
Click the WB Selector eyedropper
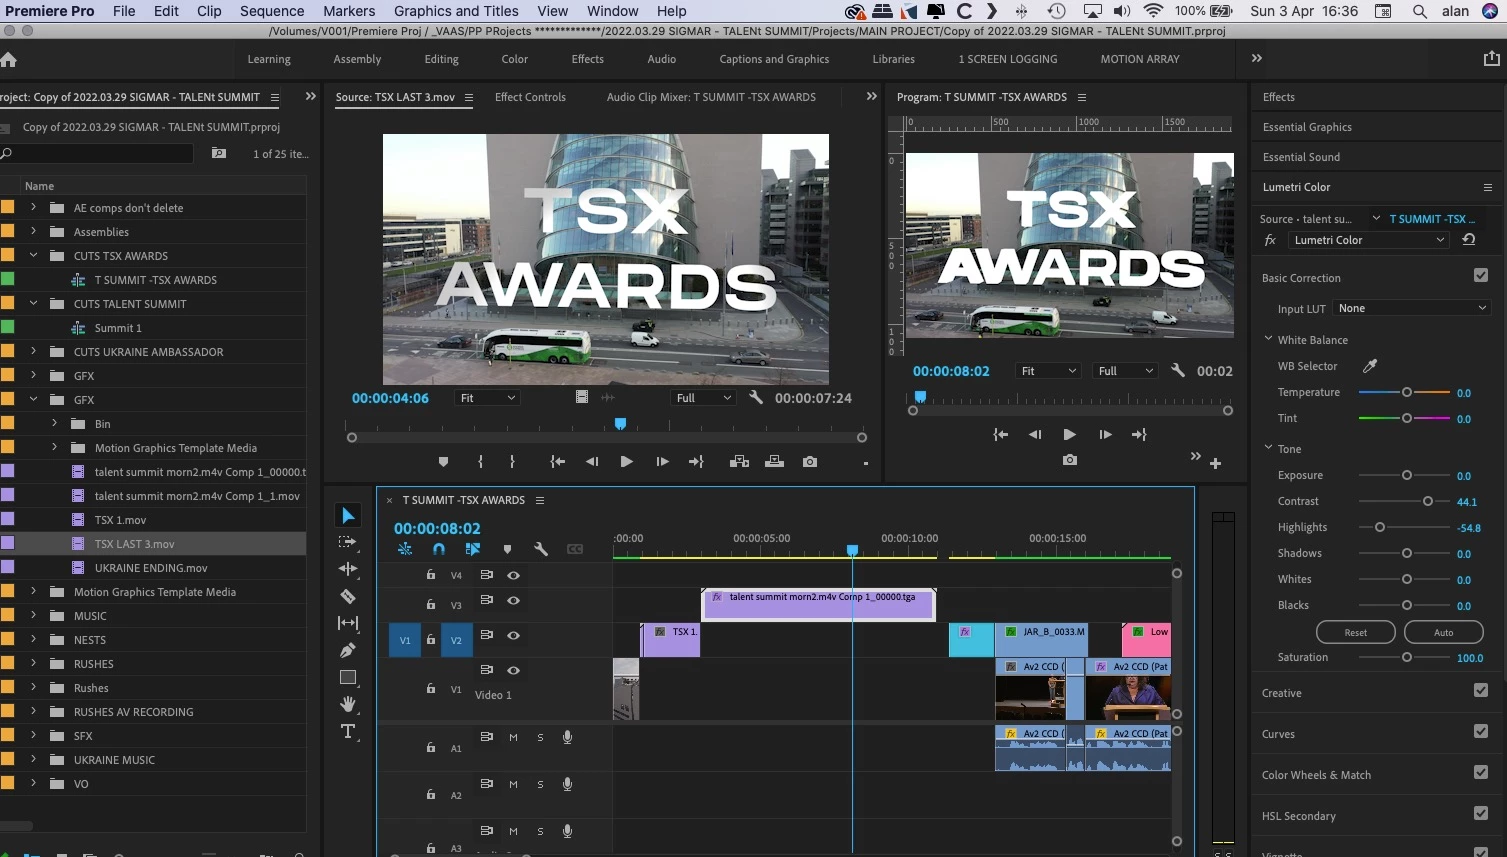[x=1370, y=366]
